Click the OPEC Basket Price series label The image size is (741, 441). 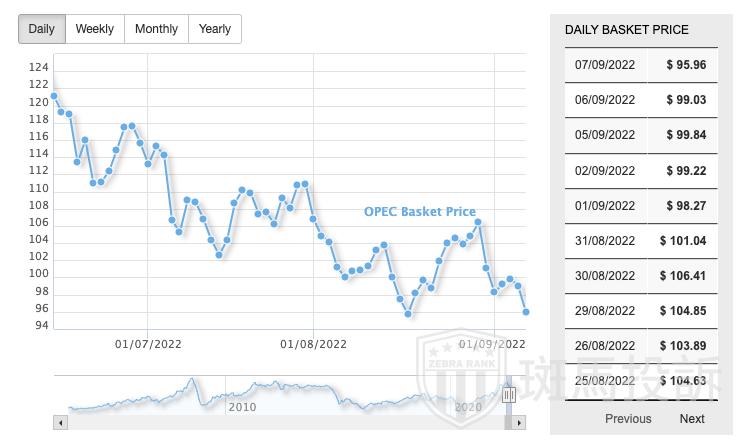point(419,212)
